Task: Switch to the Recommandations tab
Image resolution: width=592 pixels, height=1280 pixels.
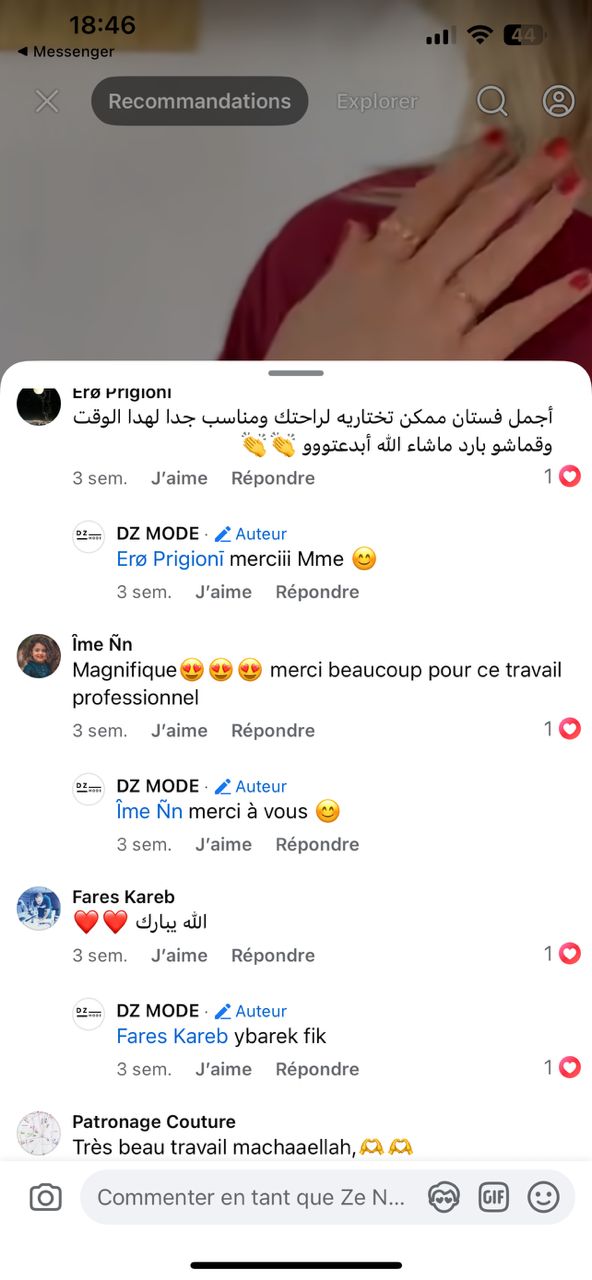Action: pos(200,101)
